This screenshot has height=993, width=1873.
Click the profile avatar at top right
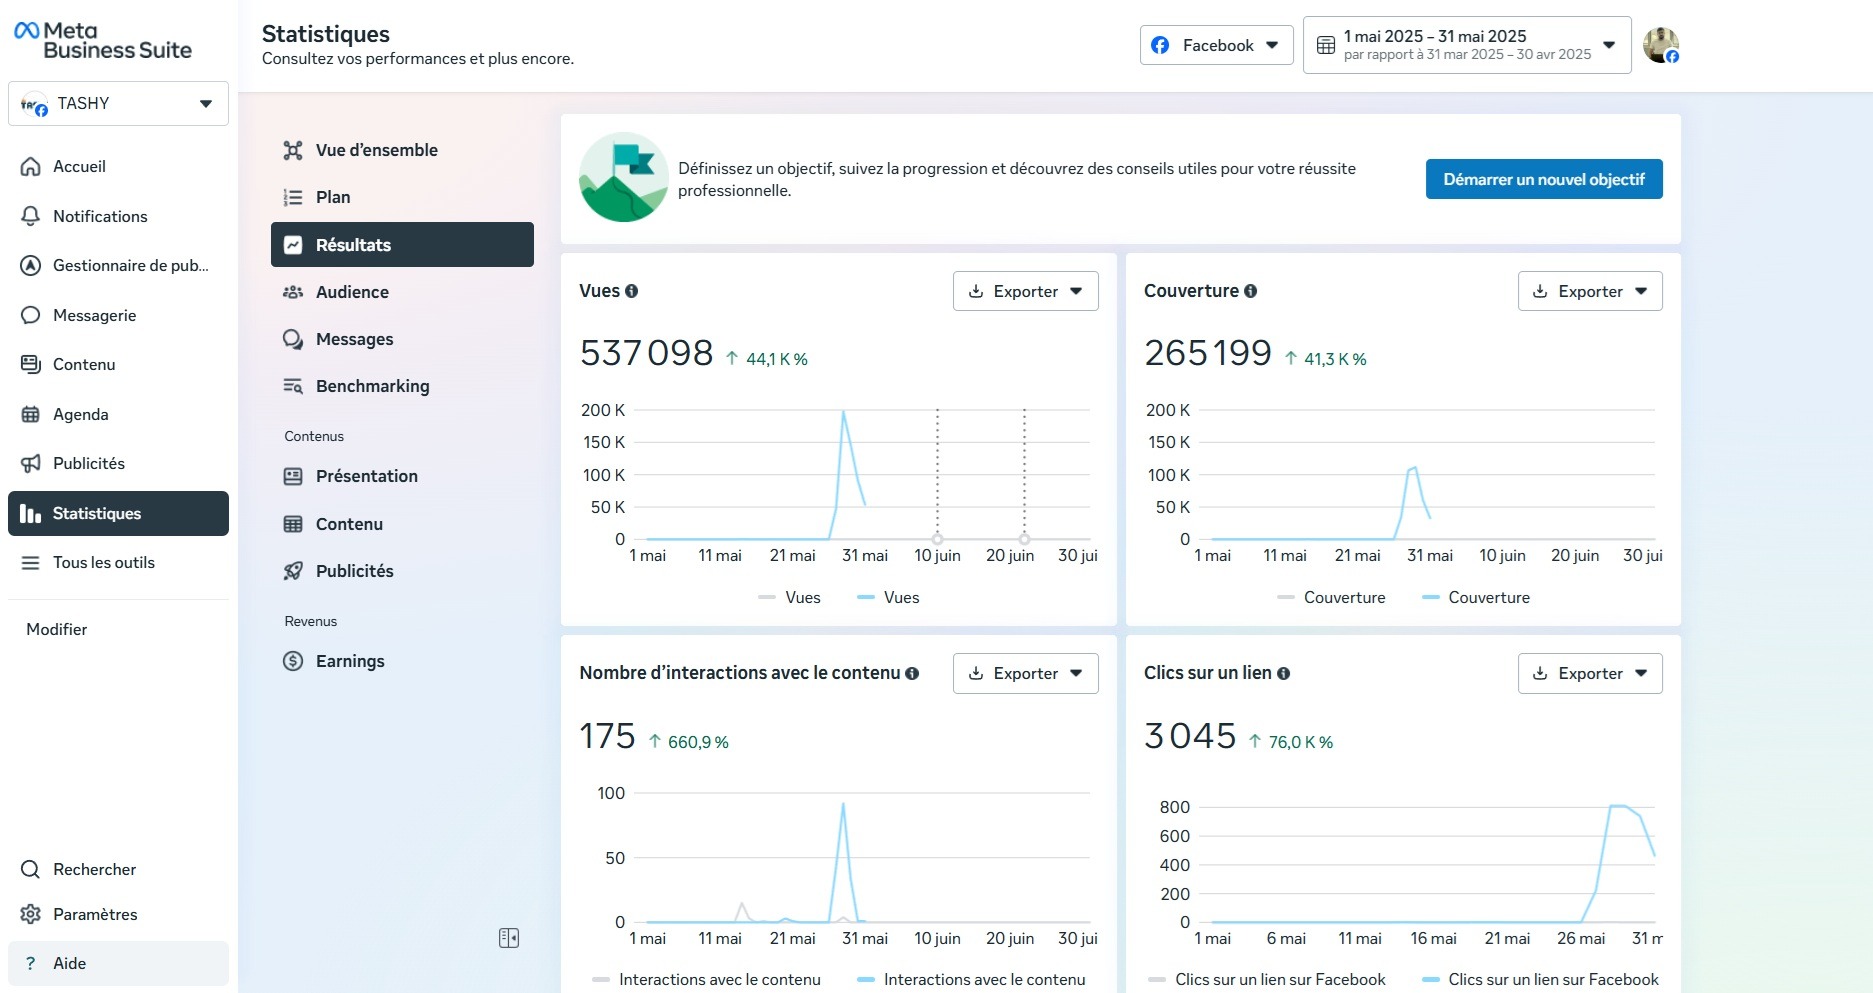click(x=1661, y=45)
